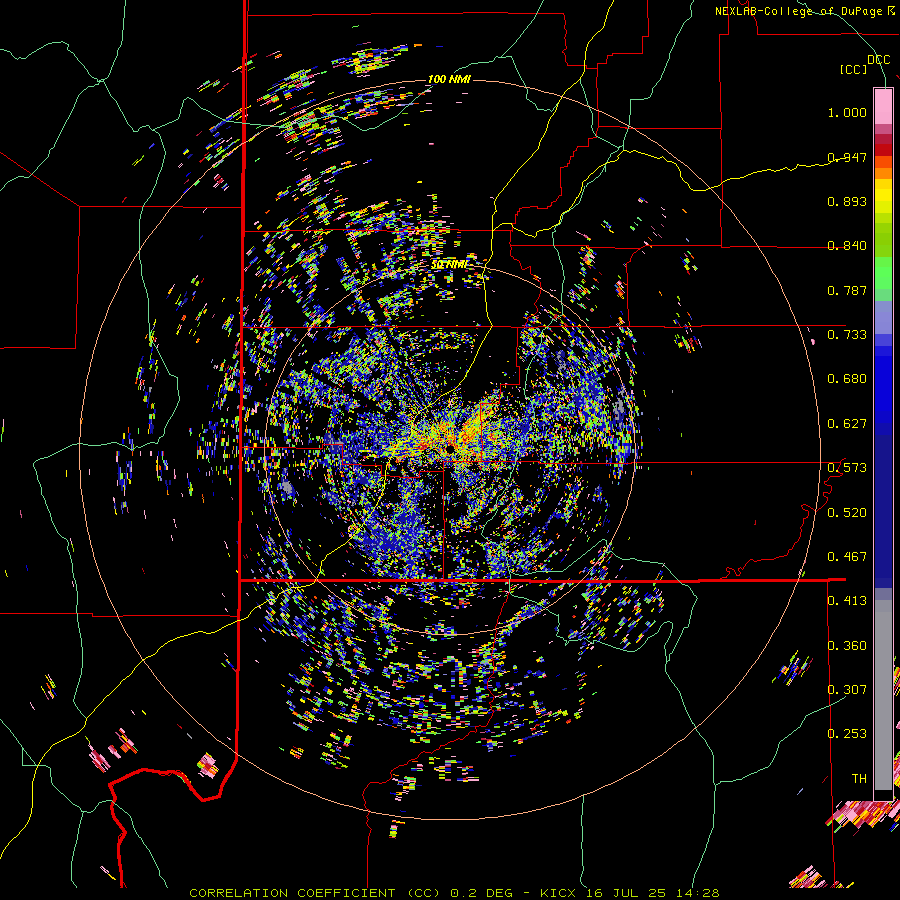Pick the red band of the color scale
The width and height of the screenshot is (900, 900).
(x=883, y=149)
